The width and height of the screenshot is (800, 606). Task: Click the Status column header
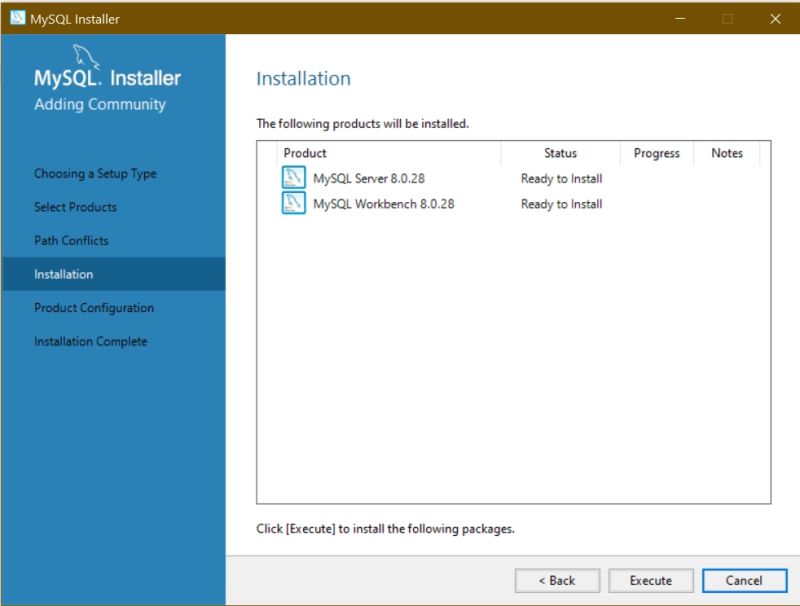(560, 153)
